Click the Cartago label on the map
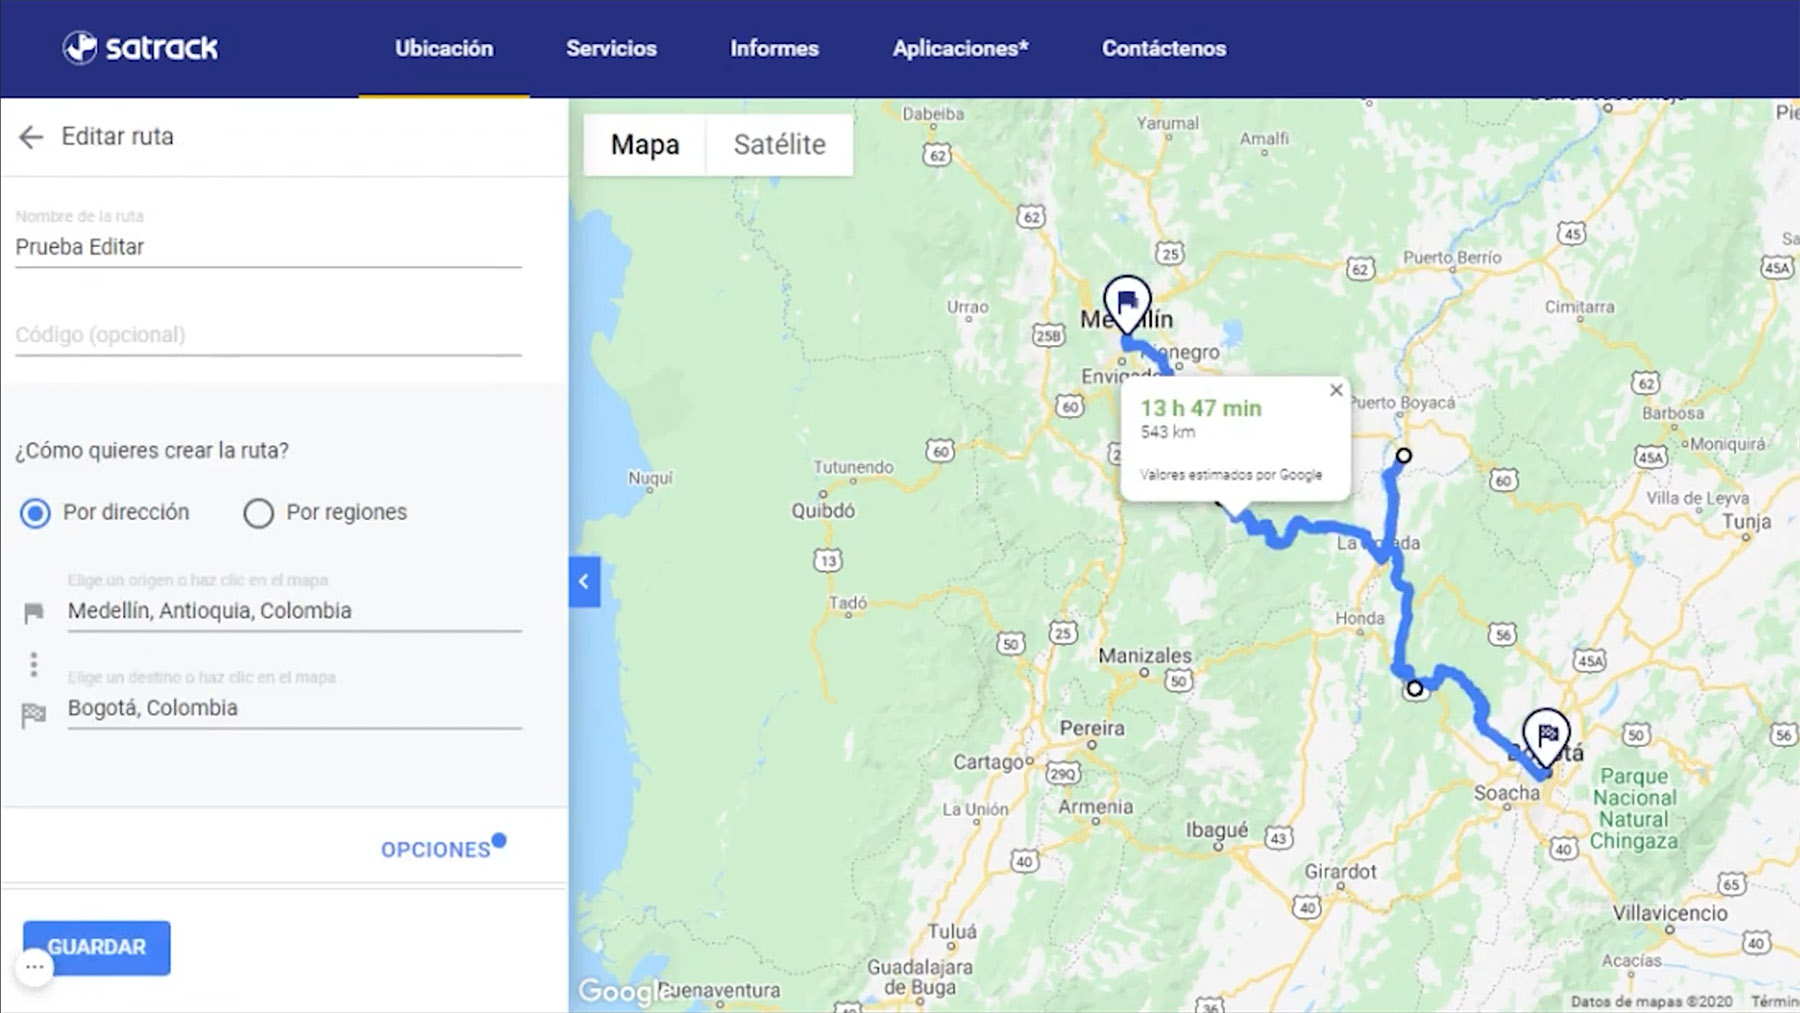Screen dimensions: 1800x1013 coord(988,762)
